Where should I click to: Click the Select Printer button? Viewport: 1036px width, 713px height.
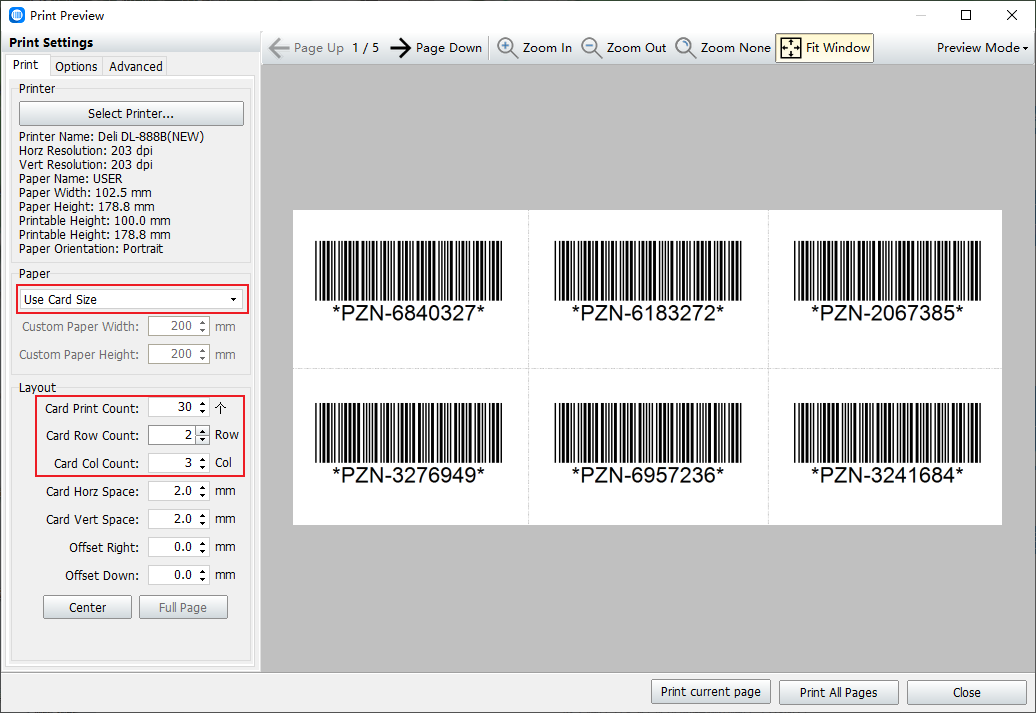tap(131, 113)
